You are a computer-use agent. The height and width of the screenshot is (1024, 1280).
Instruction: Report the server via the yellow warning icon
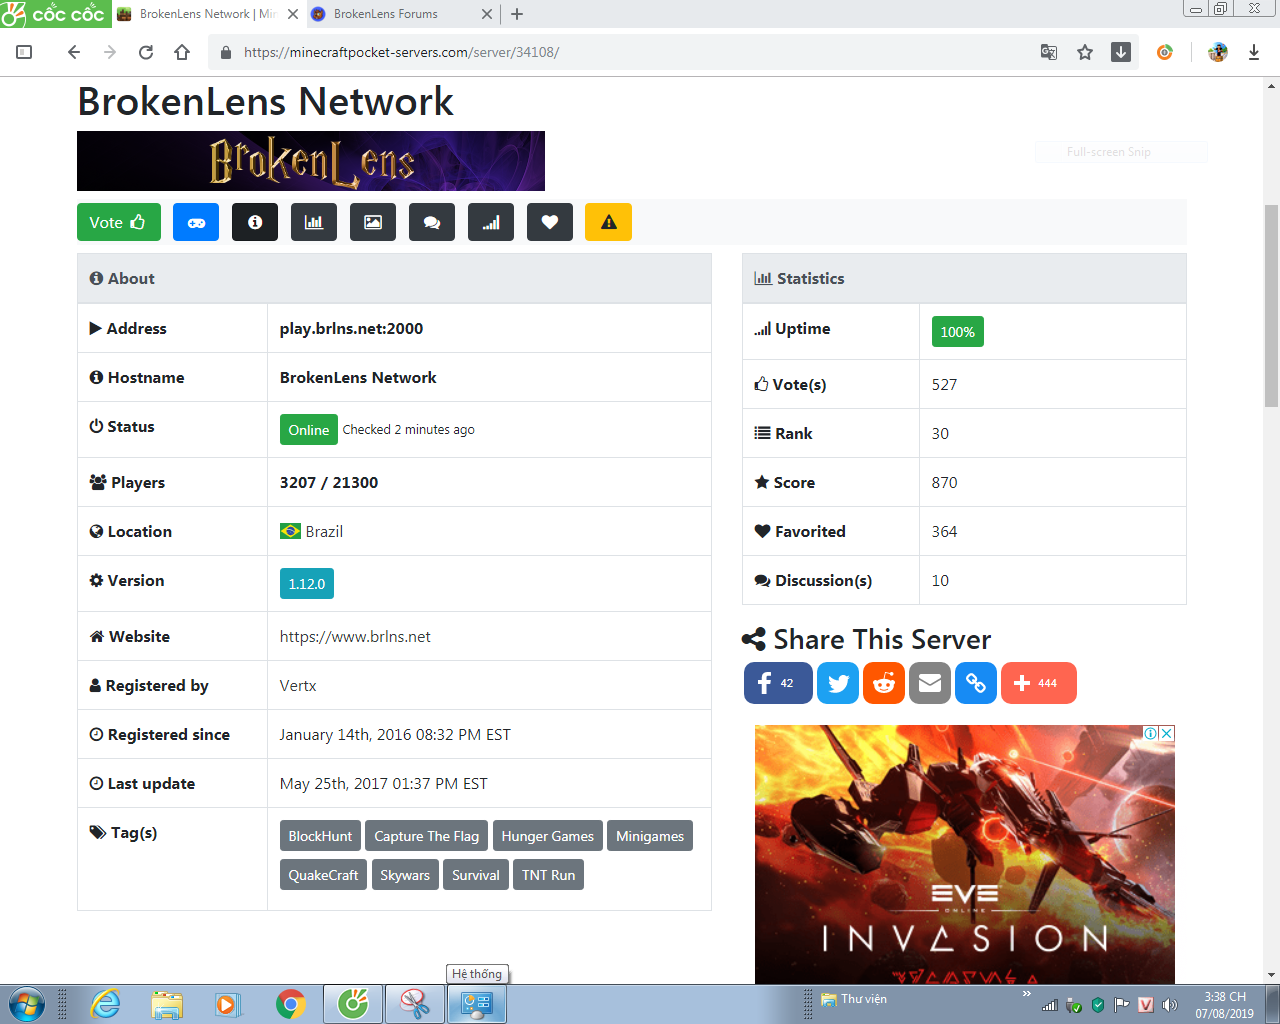[x=609, y=222]
